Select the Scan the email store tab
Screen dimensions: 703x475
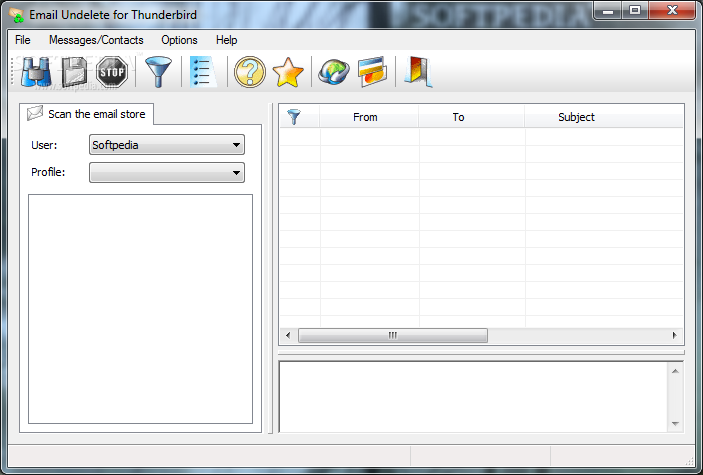(x=86, y=114)
